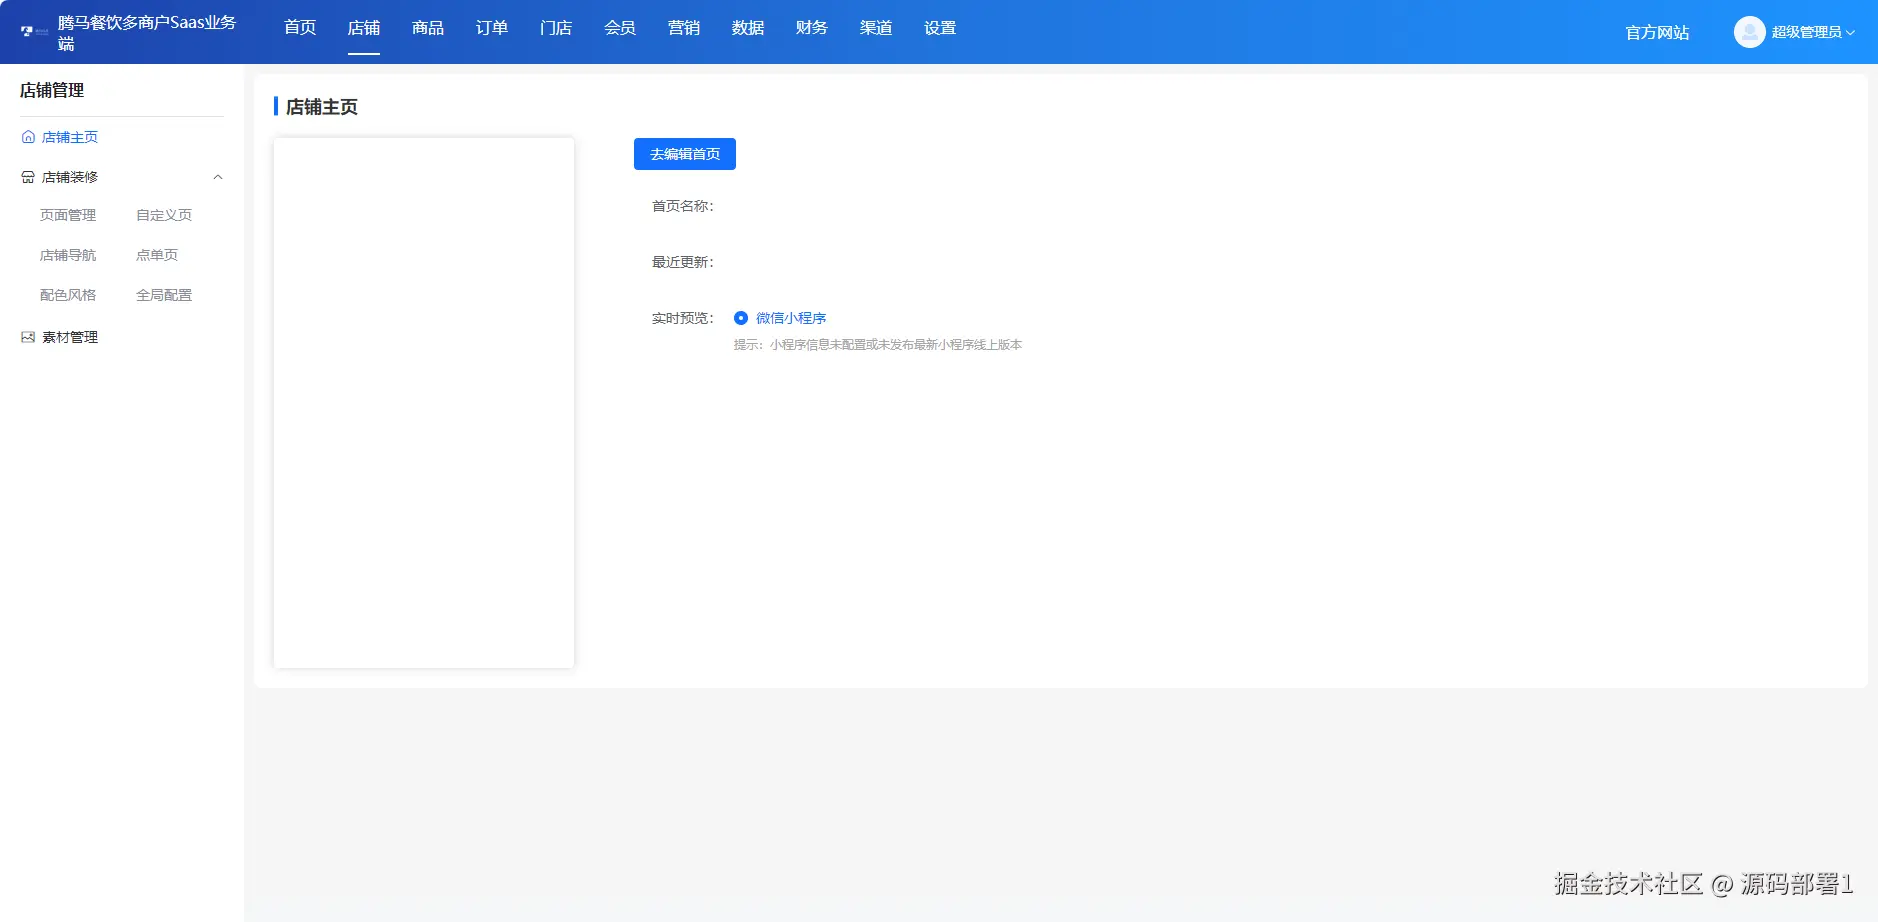Image resolution: width=1878 pixels, height=922 pixels.
Task: Click the 店铺装修 shop icon in sidebar
Action: tap(28, 177)
